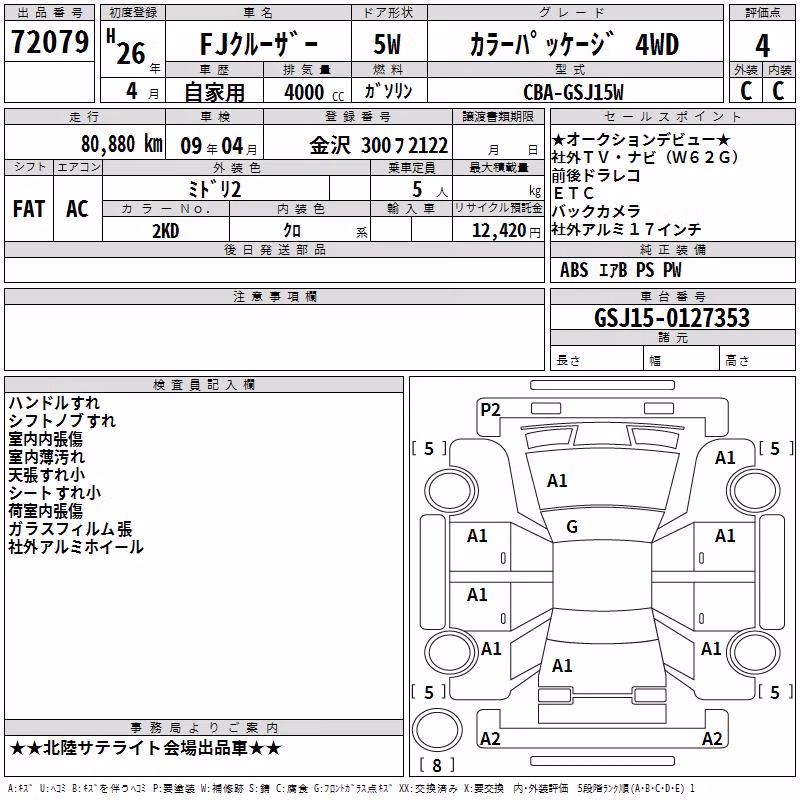Select door type value 5W

coord(387,44)
